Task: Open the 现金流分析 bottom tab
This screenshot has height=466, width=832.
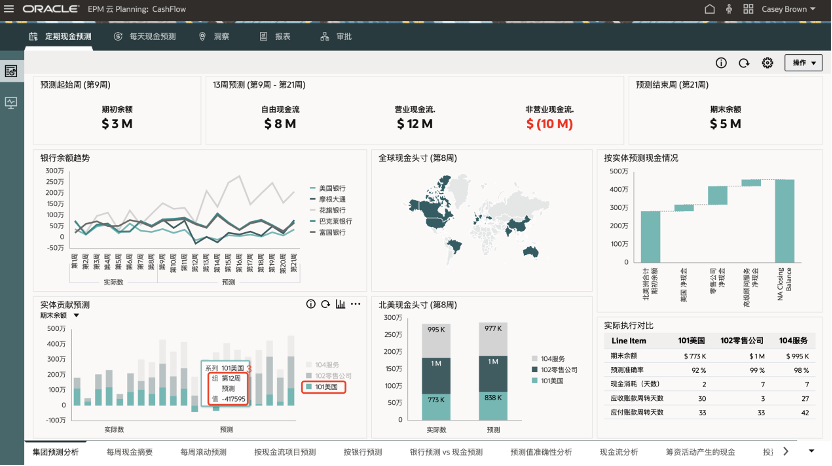Action: coord(615,452)
